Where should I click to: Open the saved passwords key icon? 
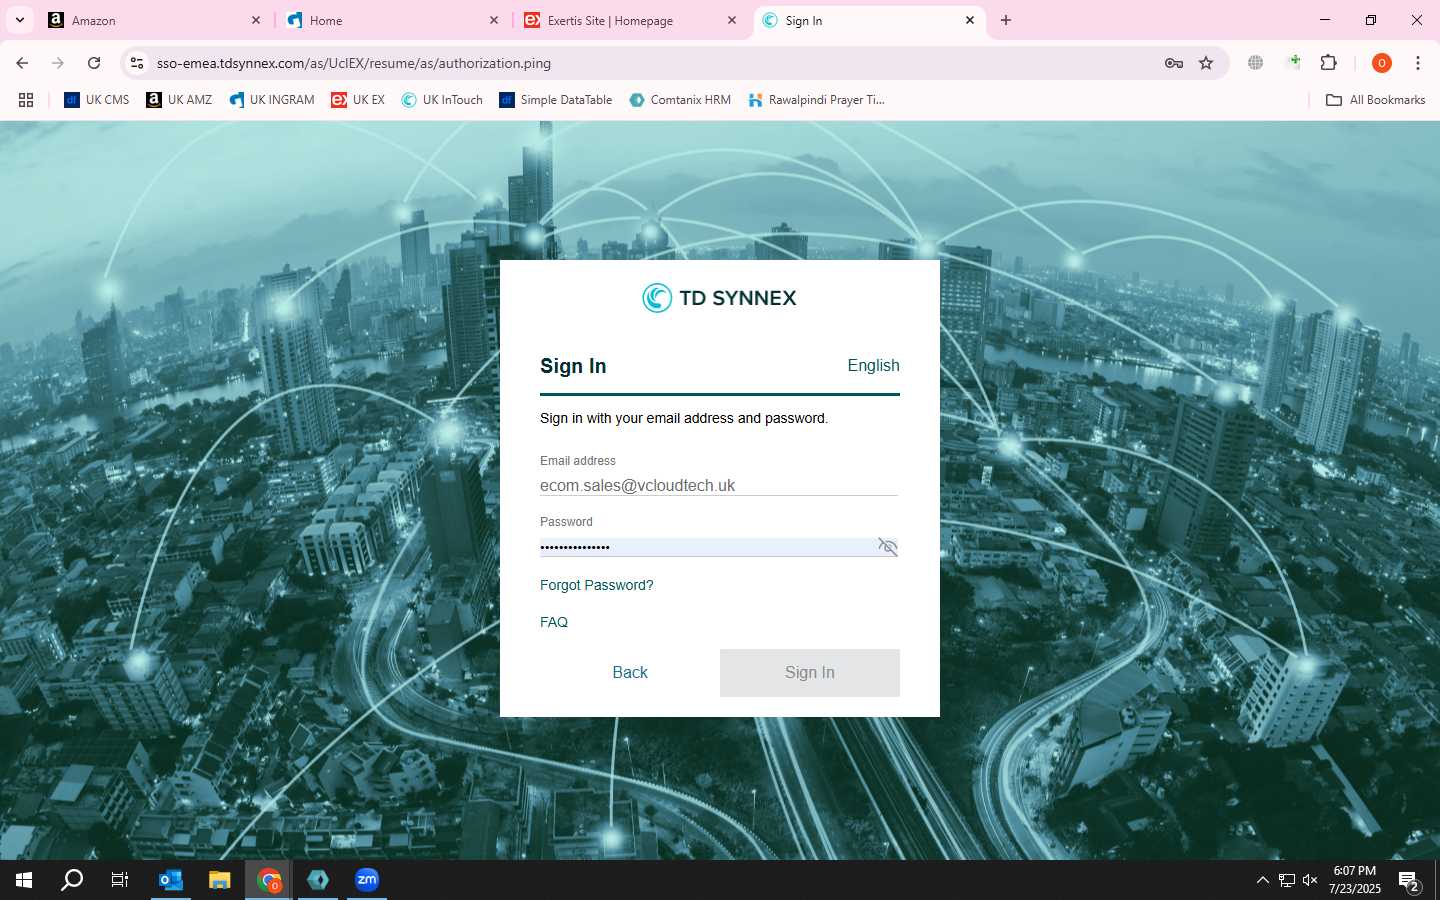point(1174,63)
